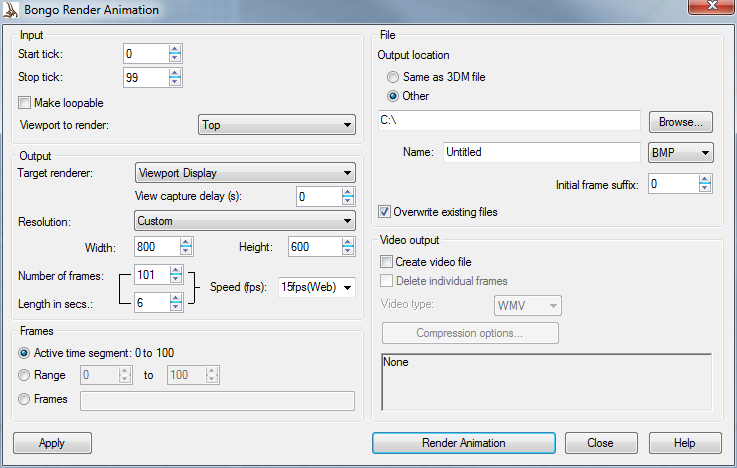Select Range radio button

pos(24,375)
